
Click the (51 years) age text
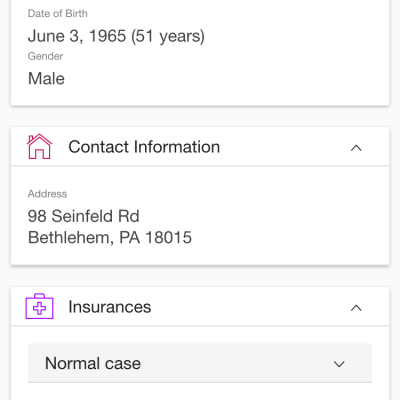(168, 36)
